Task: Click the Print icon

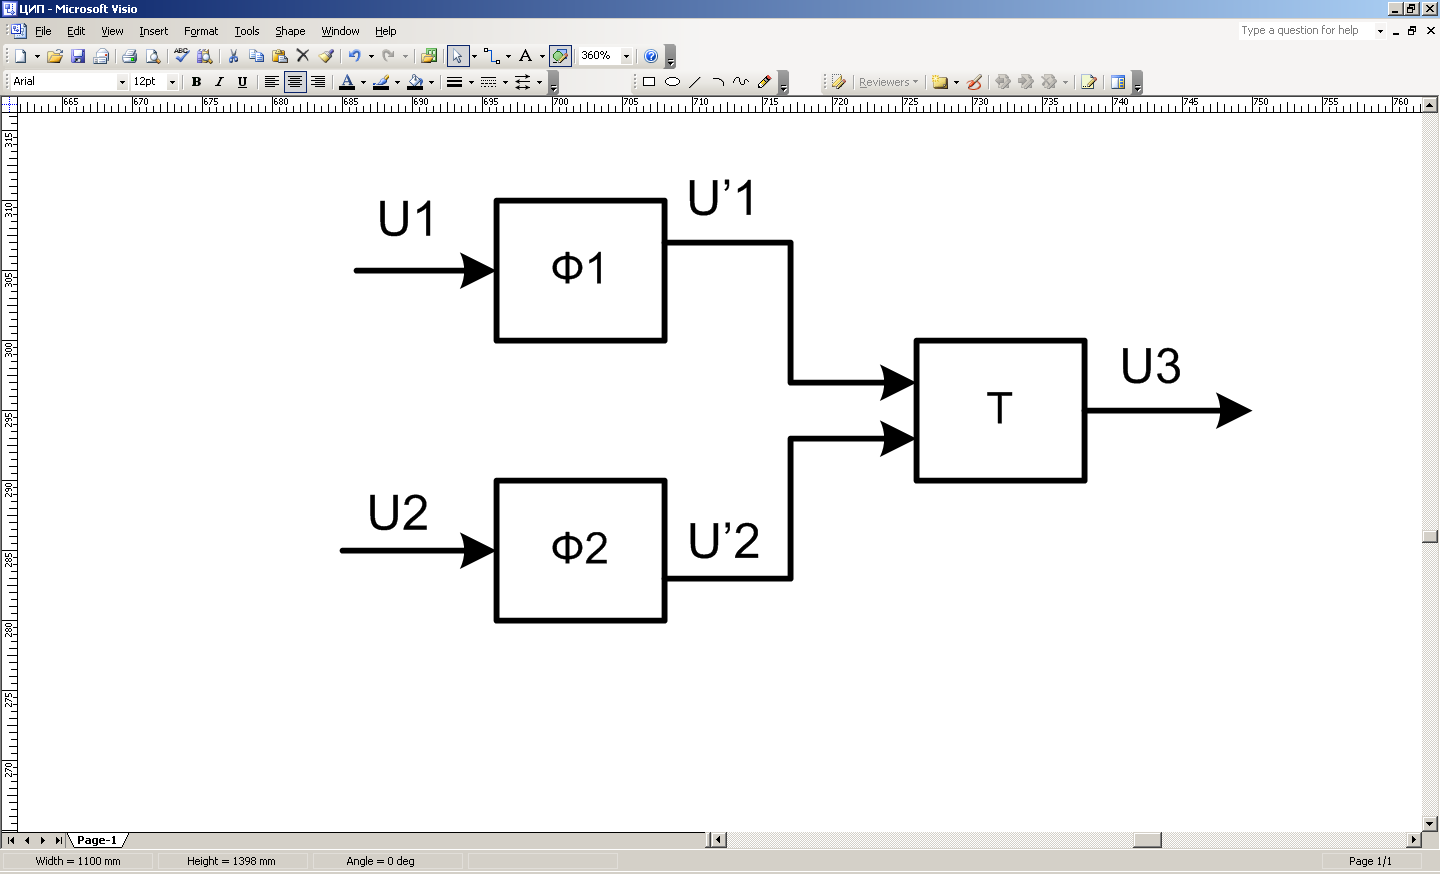Action: click(129, 56)
